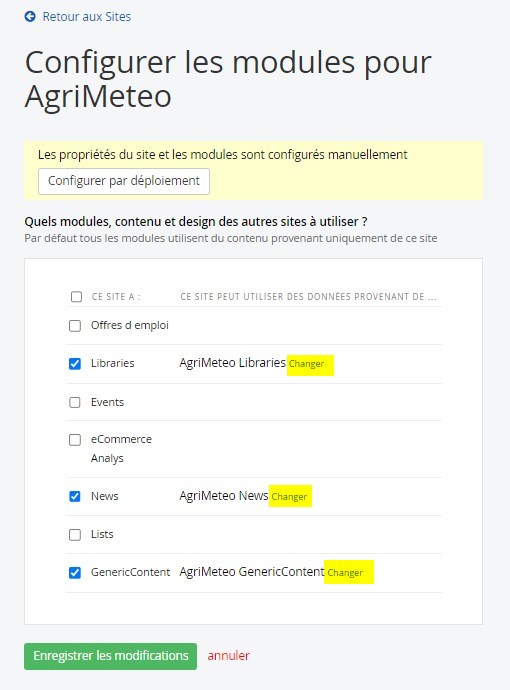Image resolution: width=510 pixels, height=690 pixels.
Task: Enable the Events module checkbox
Action: point(75,402)
